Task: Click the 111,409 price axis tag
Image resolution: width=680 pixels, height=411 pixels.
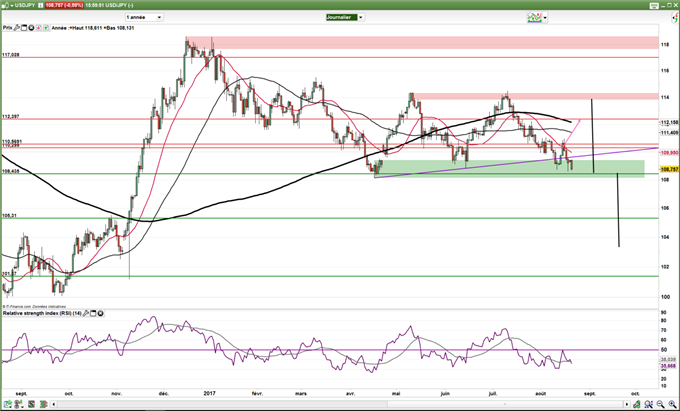Action: point(669,133)
